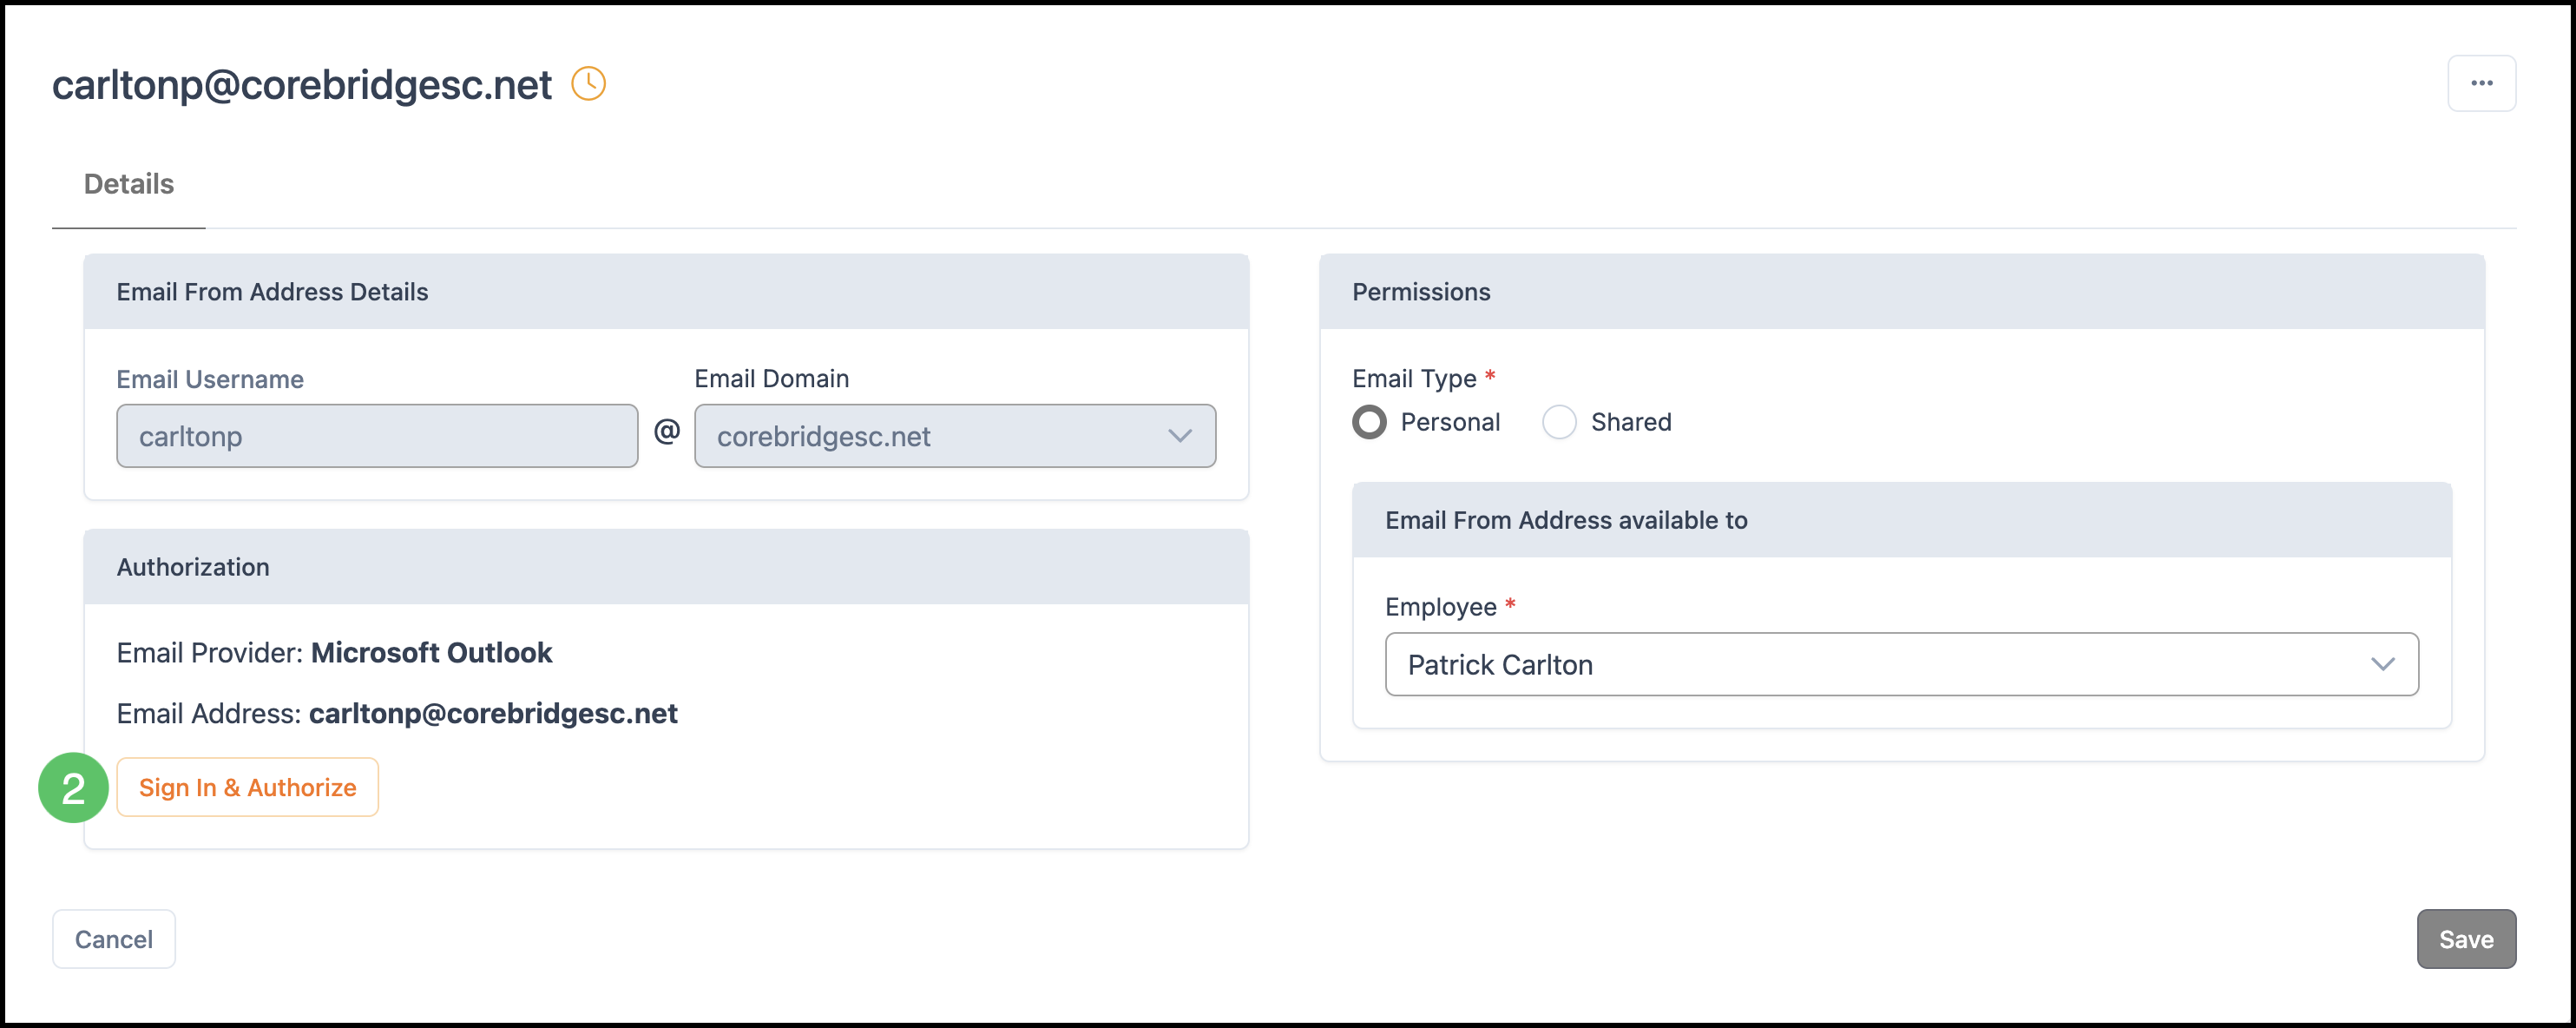Click the Cancel button

pos(114,939)
